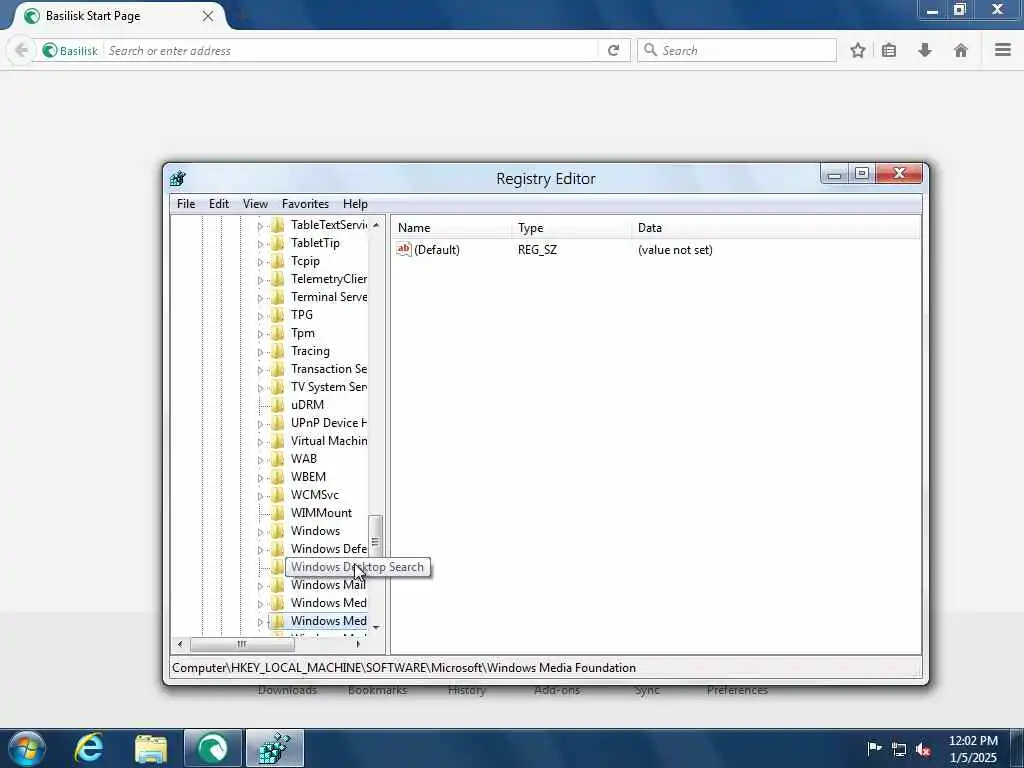Viewport: 1024px width, 768px height.
Task: Expand the TelemetryClient key
Action: pos(260,280)
